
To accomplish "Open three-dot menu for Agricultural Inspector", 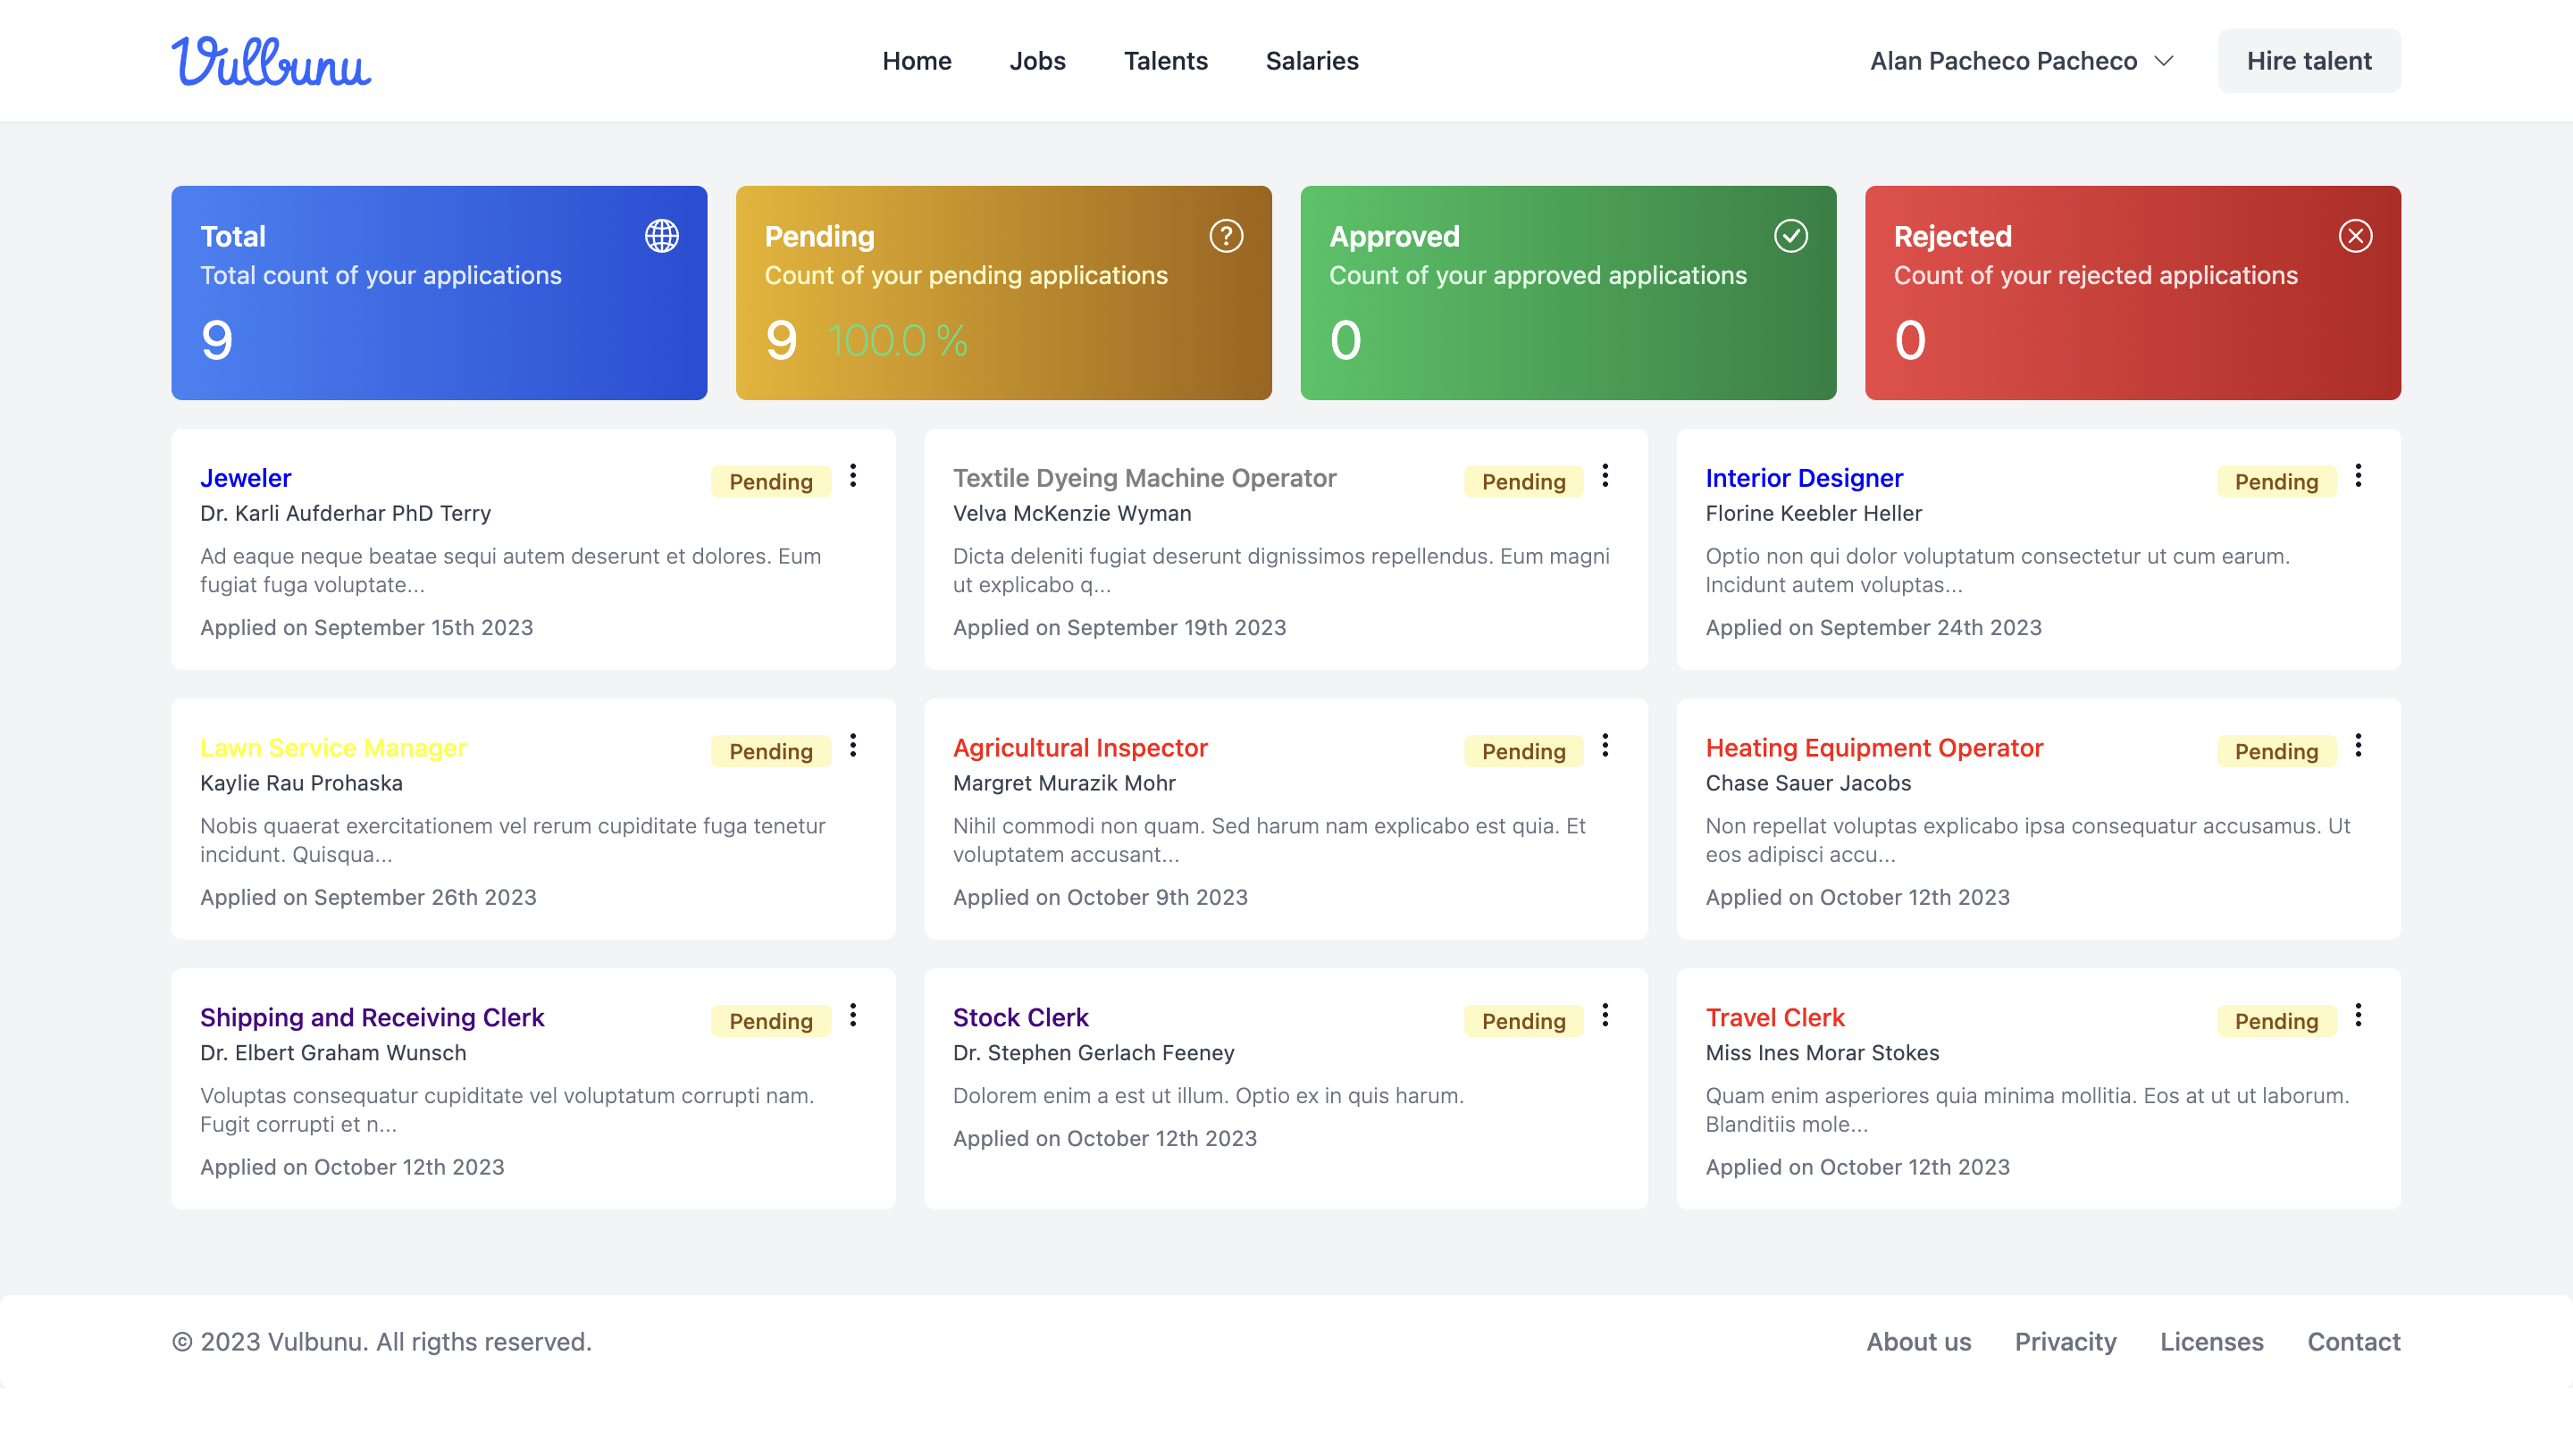I will (1605, 746).
